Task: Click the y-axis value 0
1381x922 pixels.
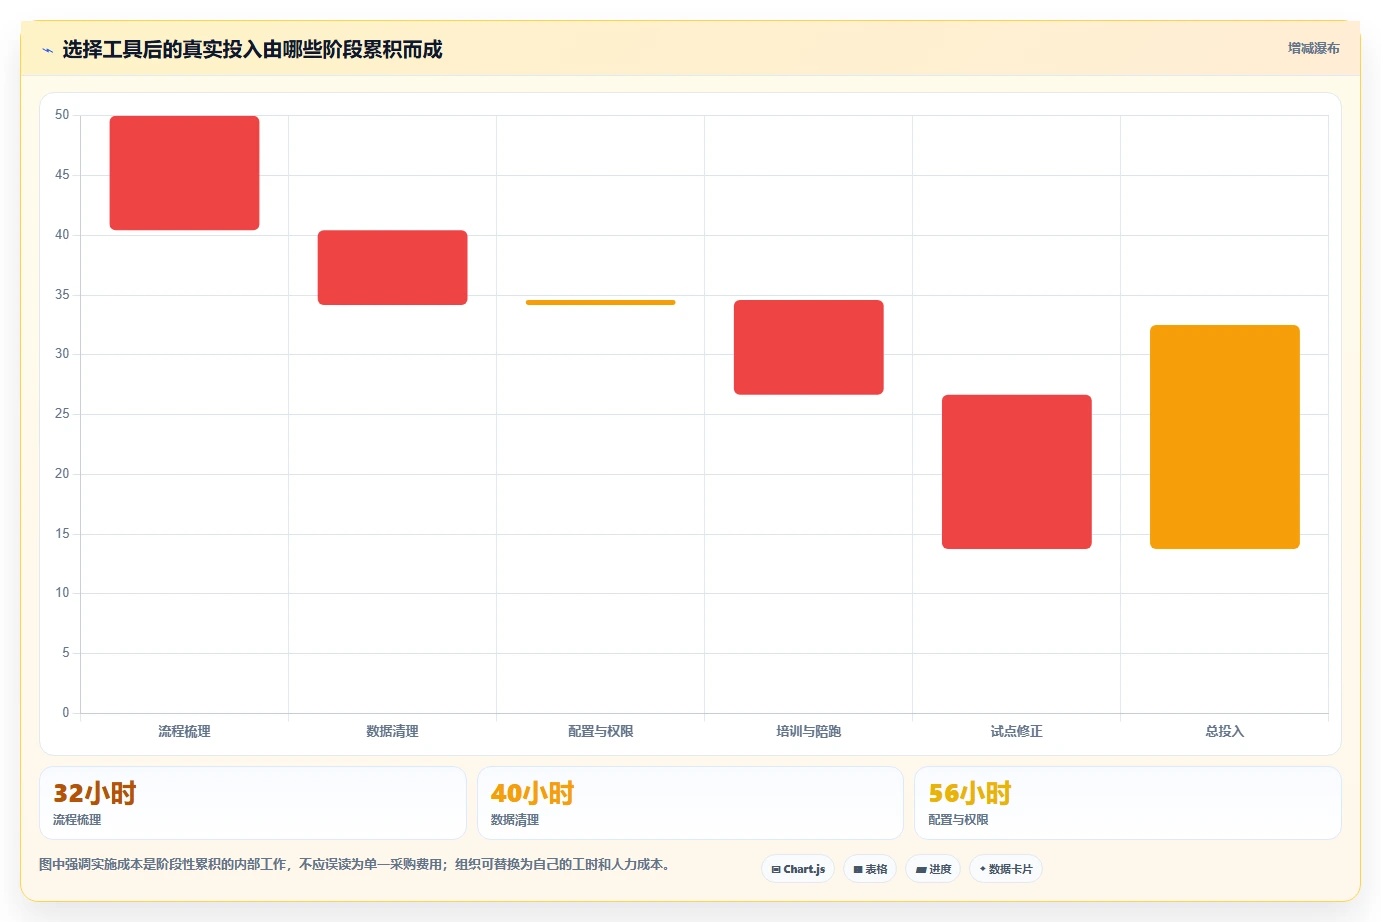Action: pyautogui.click(x=66, y=712)
